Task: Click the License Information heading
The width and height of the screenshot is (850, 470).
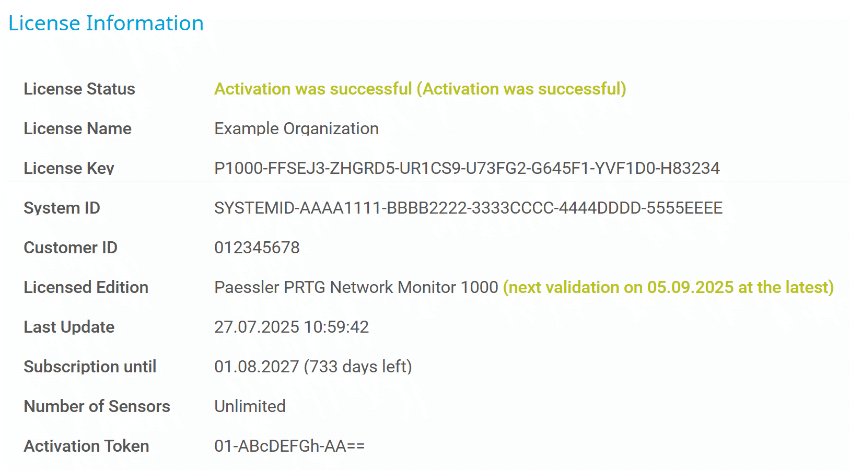Action: pyautogui.click(x=106, y=23)
